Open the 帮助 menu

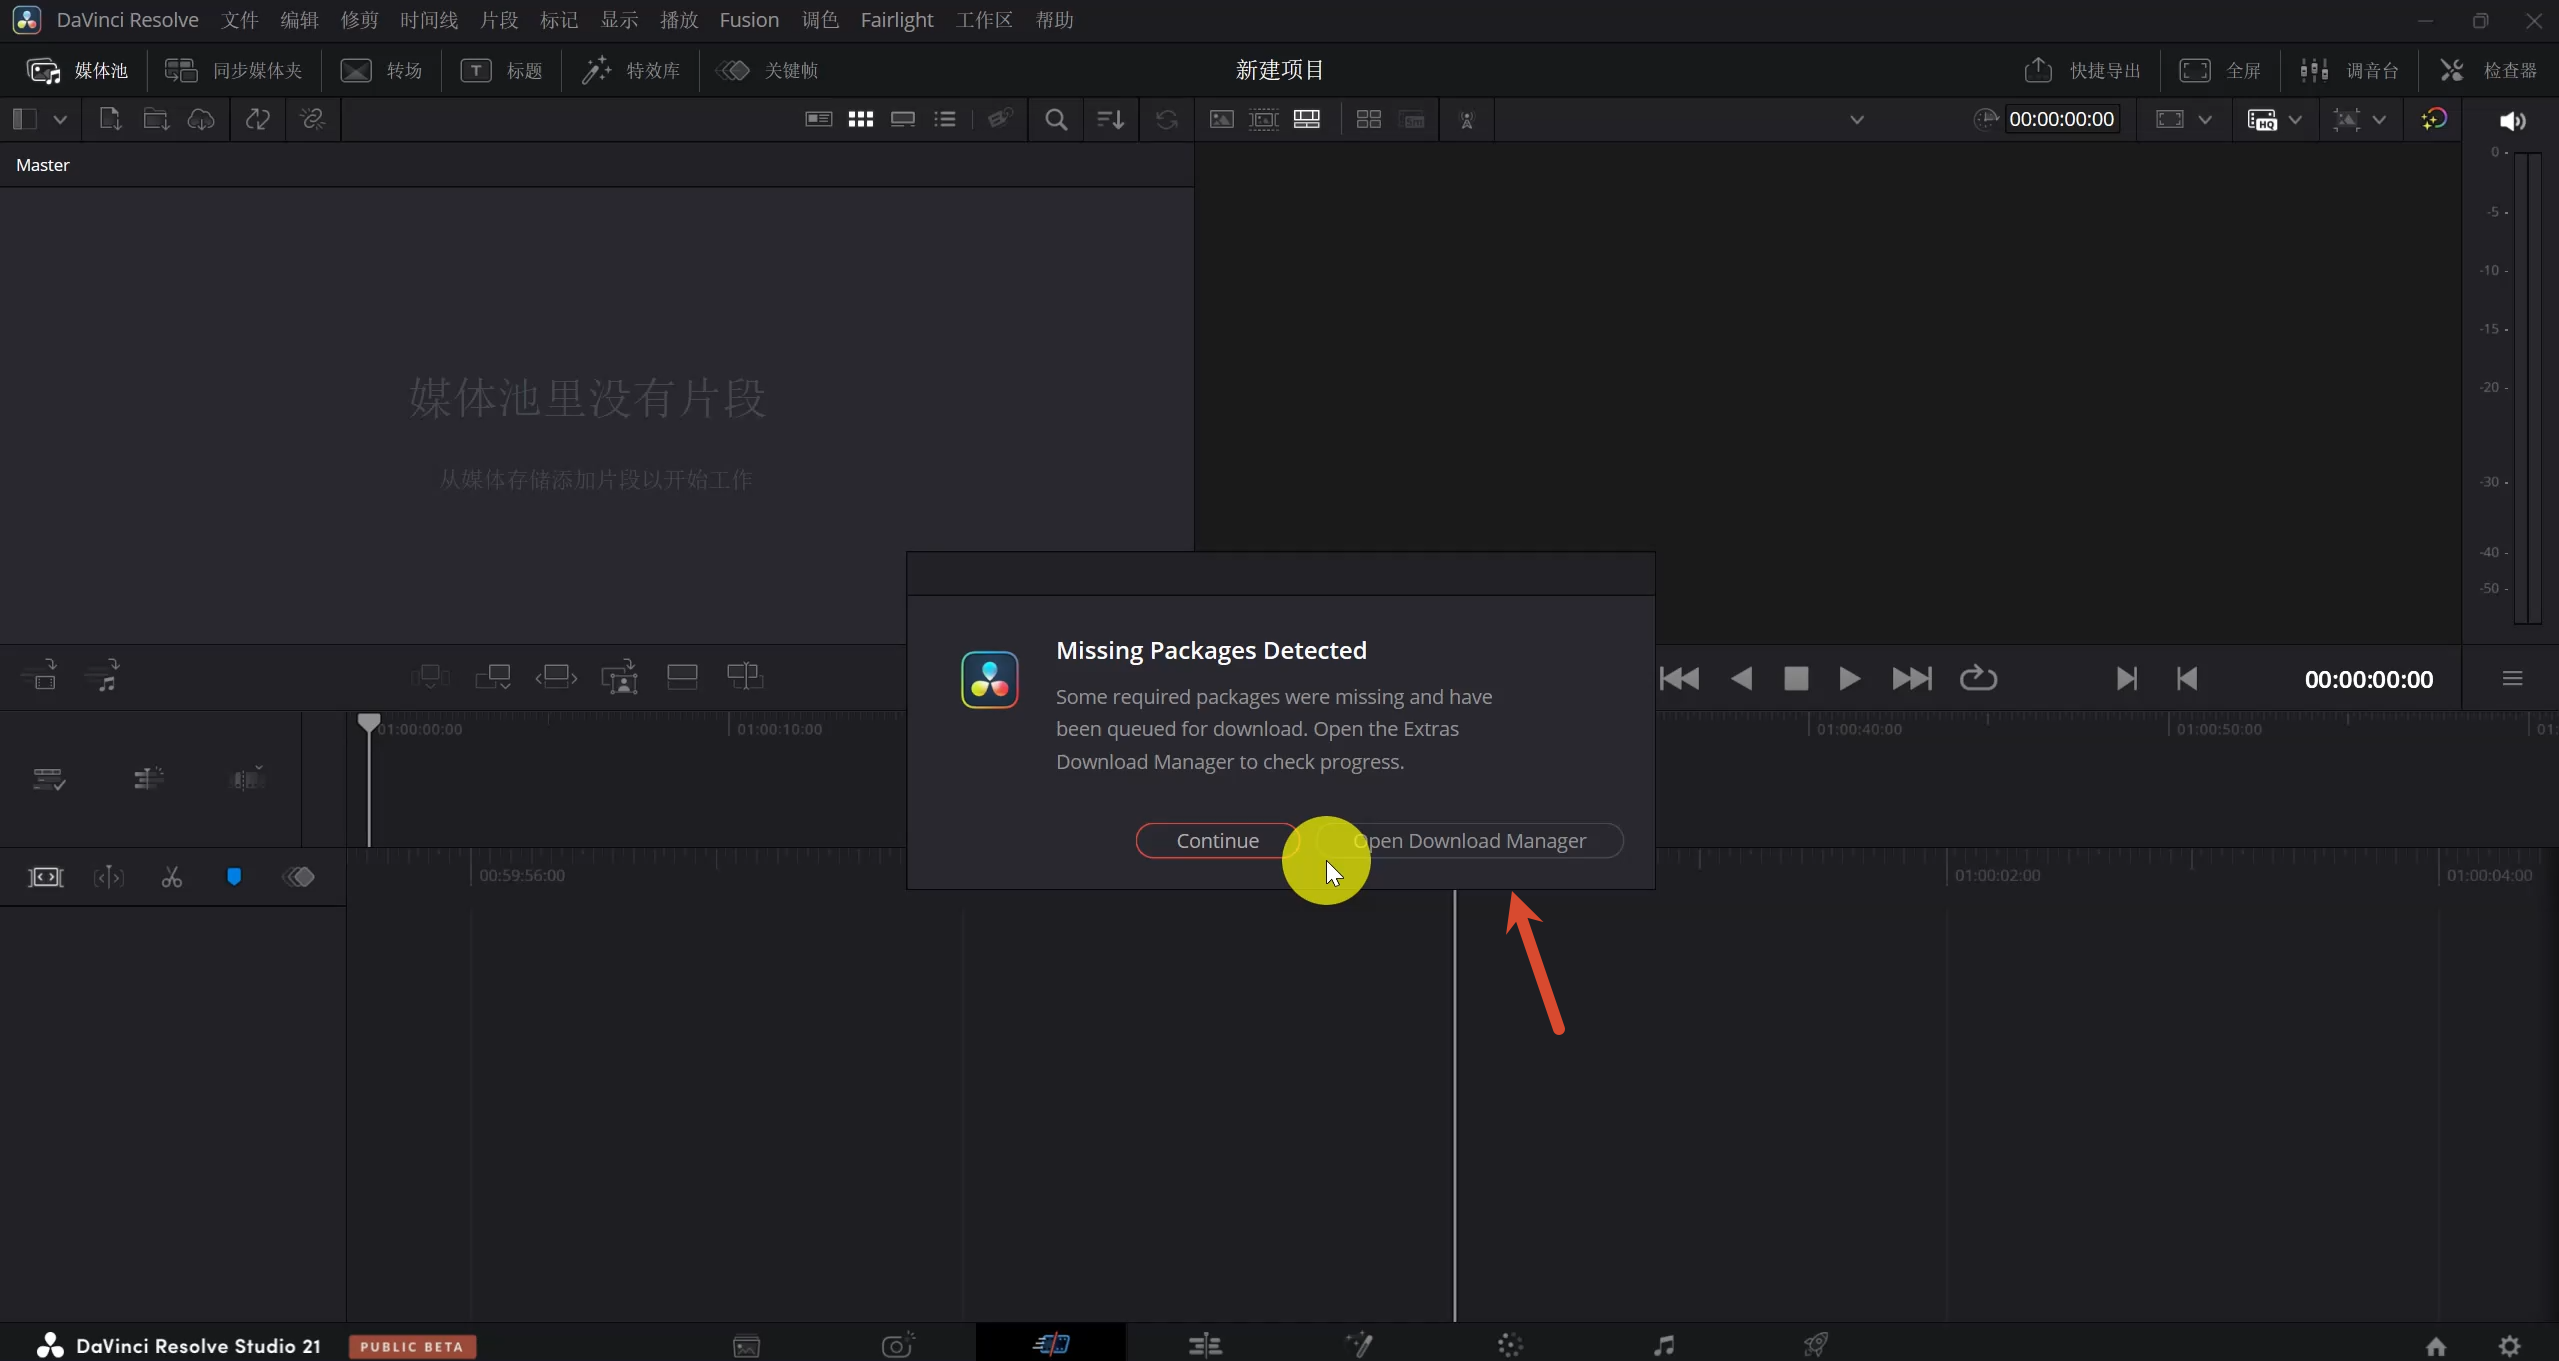(1054, 20)
